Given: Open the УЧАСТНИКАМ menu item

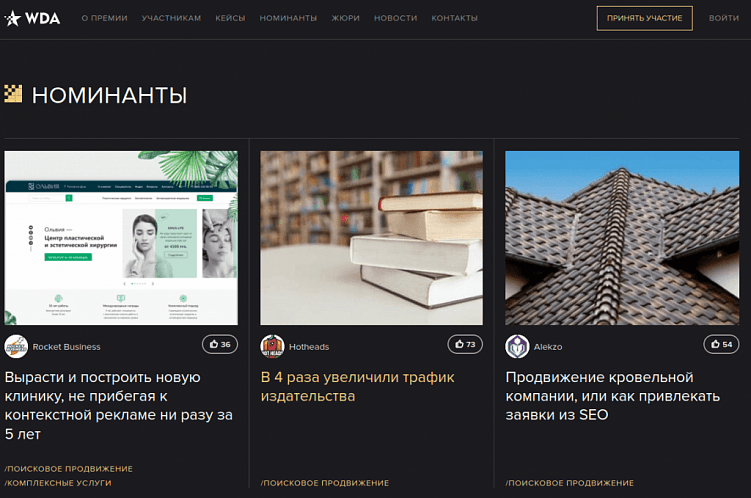Looking at the screenshot, I should click(171, 18).
